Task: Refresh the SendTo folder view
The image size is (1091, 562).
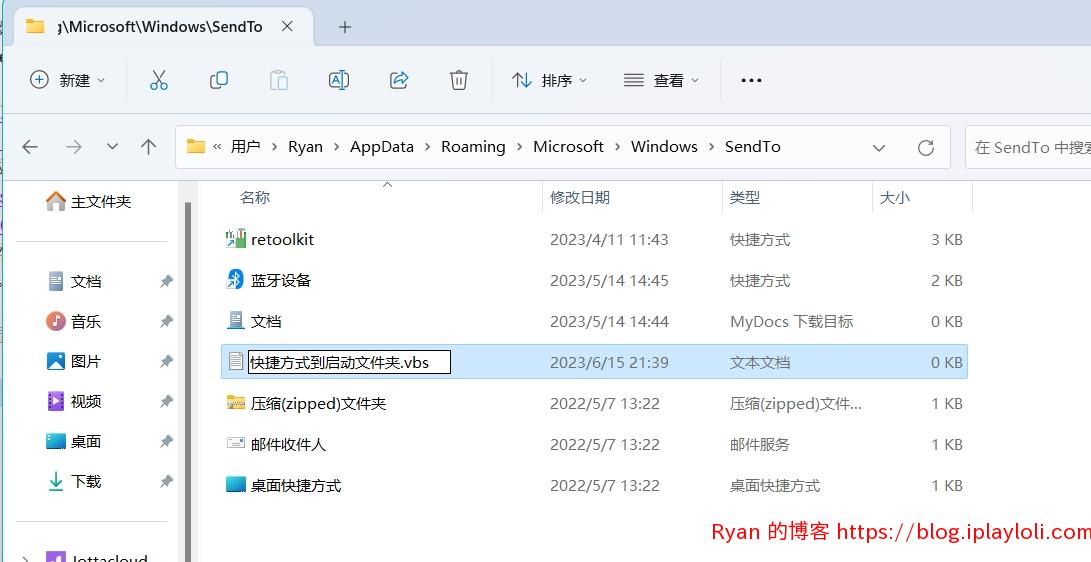Action: click(x=925, y=147)
